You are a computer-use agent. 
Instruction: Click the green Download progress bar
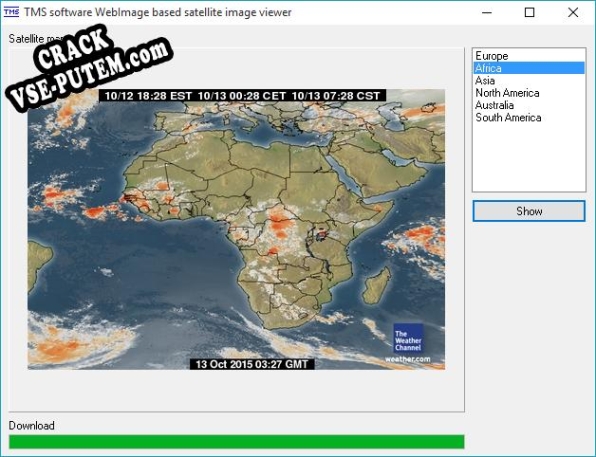(236, 442)
